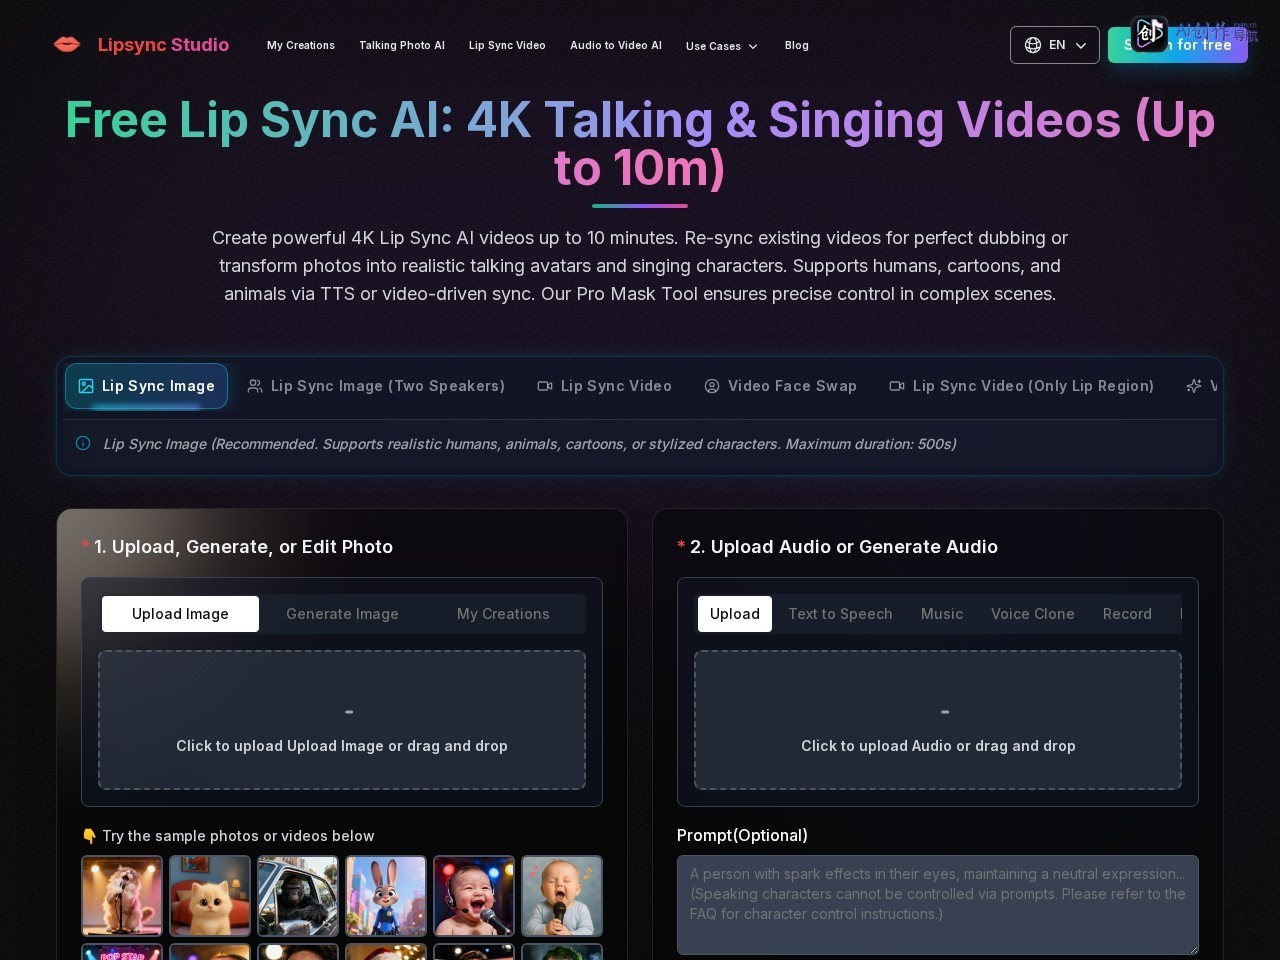1280x960 pixels.
Task: Click the Lipsync Studio lips logo
Action: 67,44
